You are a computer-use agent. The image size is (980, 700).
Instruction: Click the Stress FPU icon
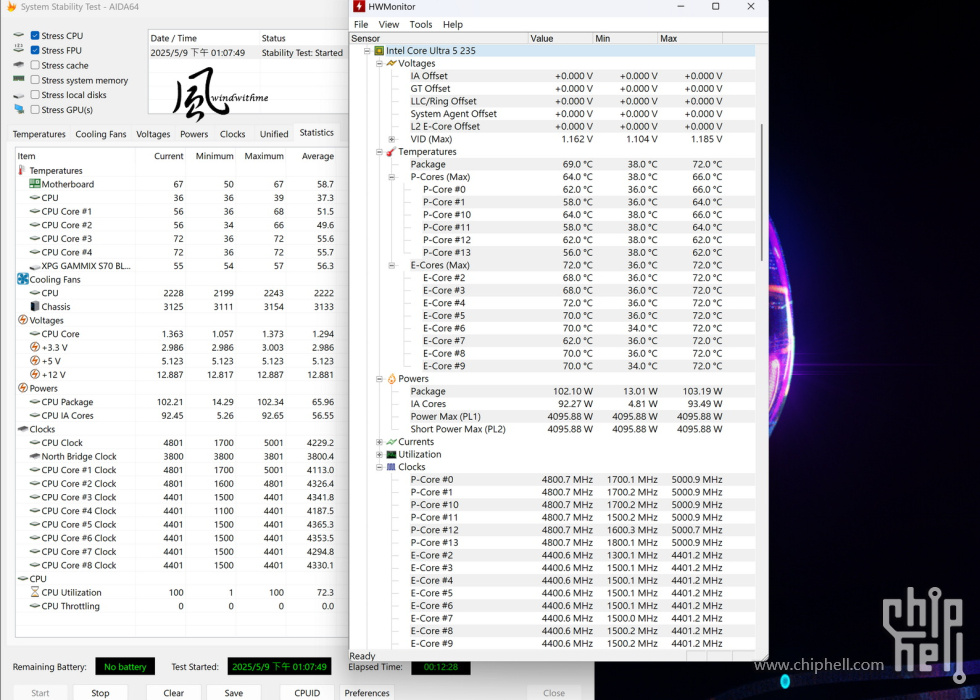[19, 50]
